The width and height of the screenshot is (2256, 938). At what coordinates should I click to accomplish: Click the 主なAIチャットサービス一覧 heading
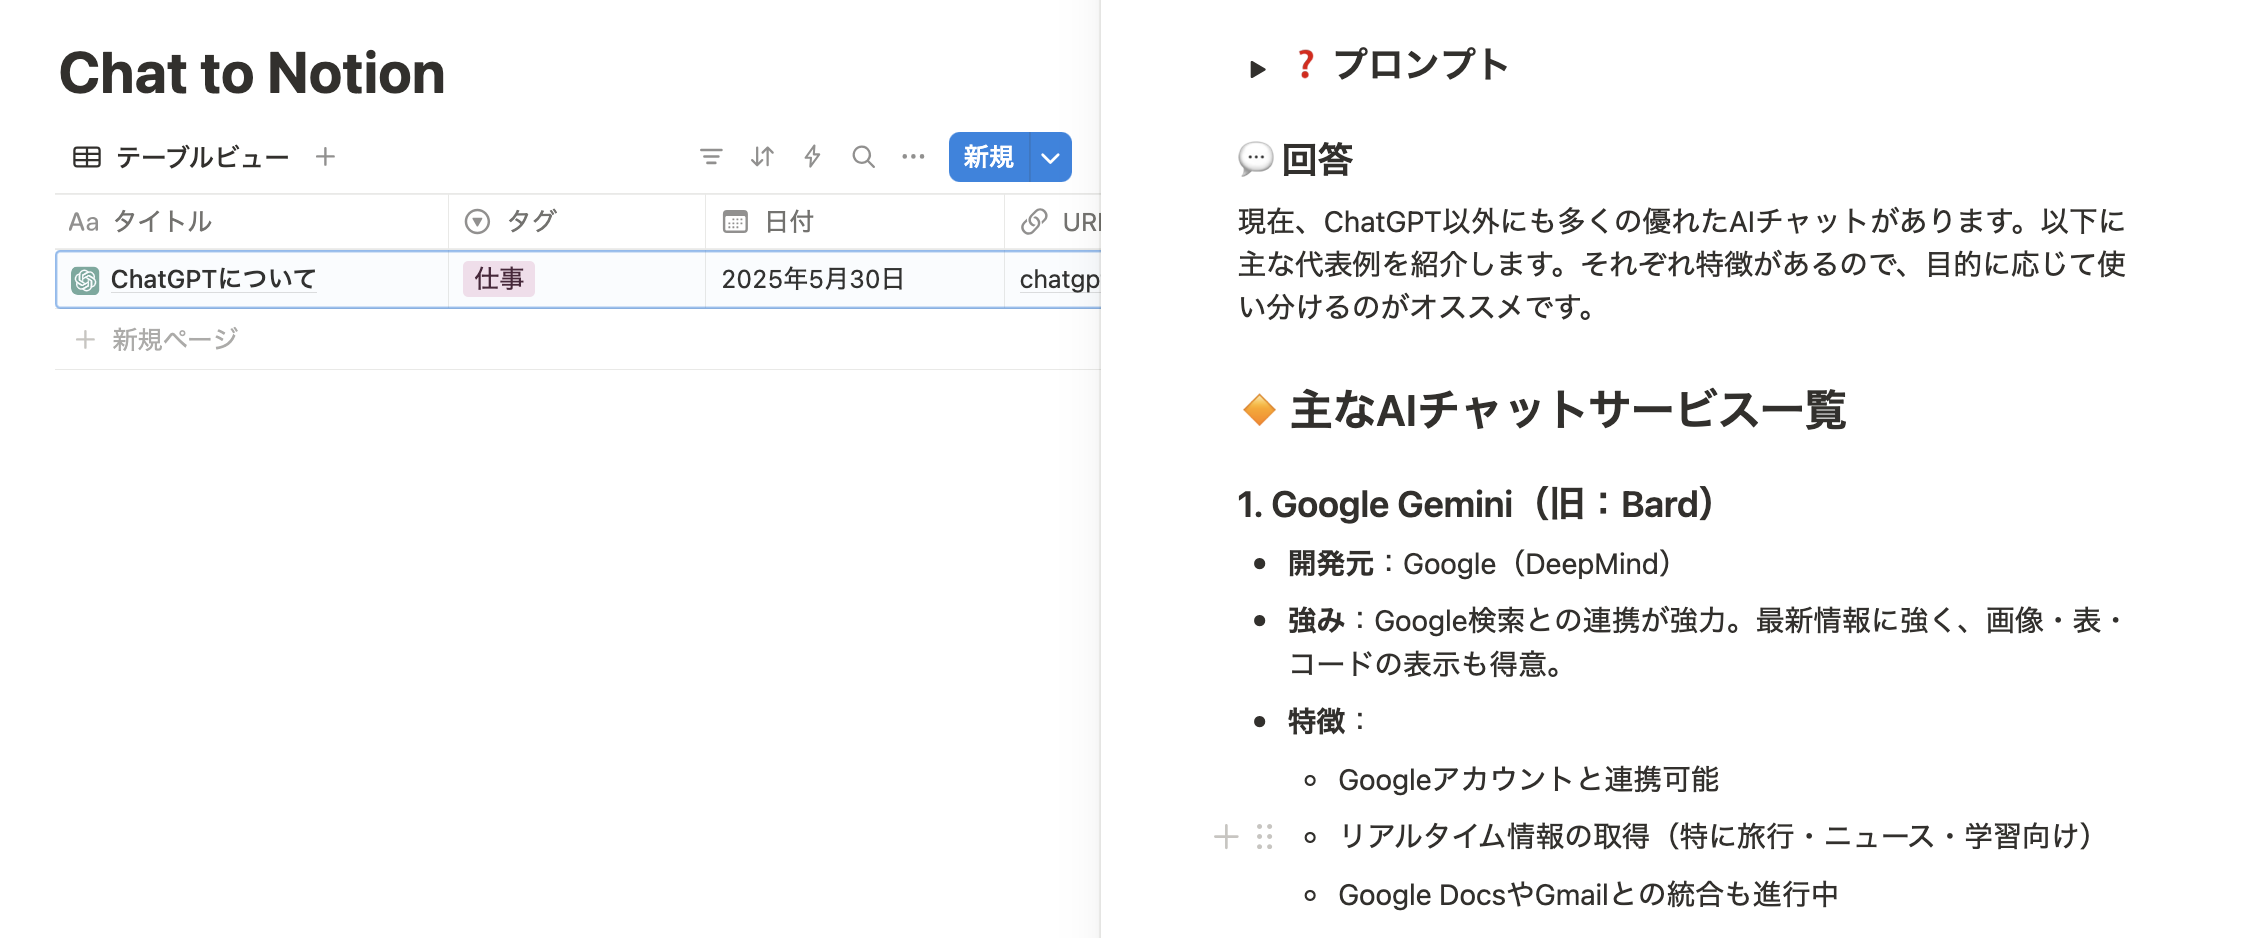tap(1568, 409)
